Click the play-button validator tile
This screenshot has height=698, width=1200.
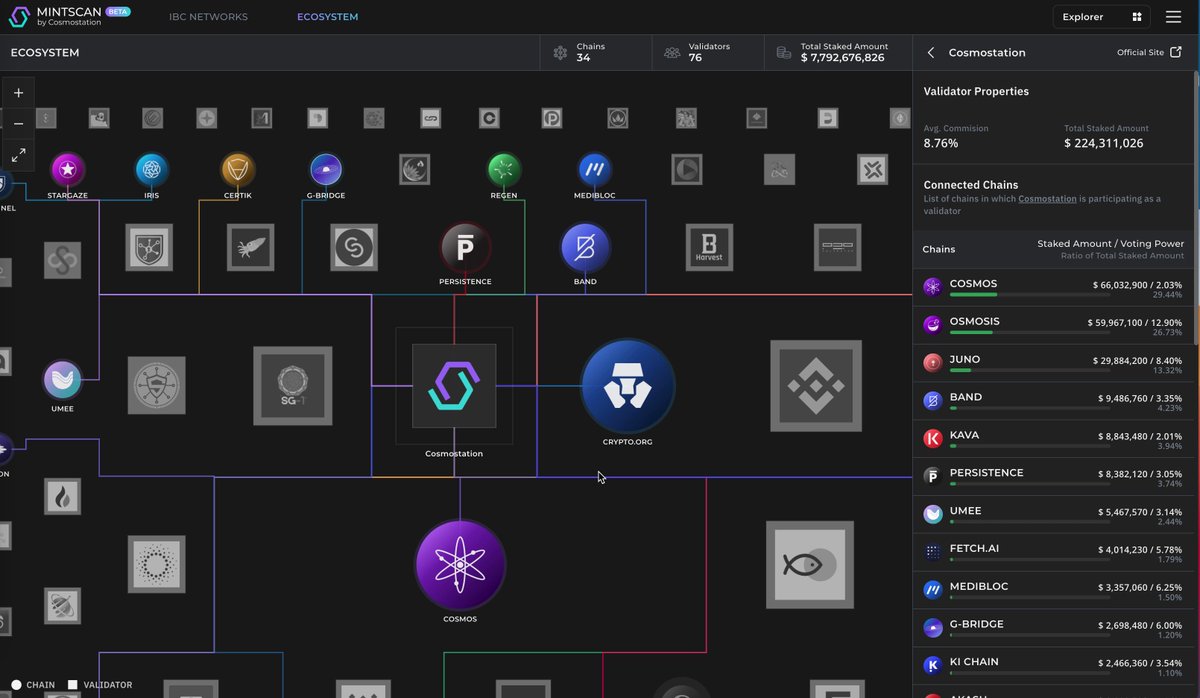[x=686, y=169]
